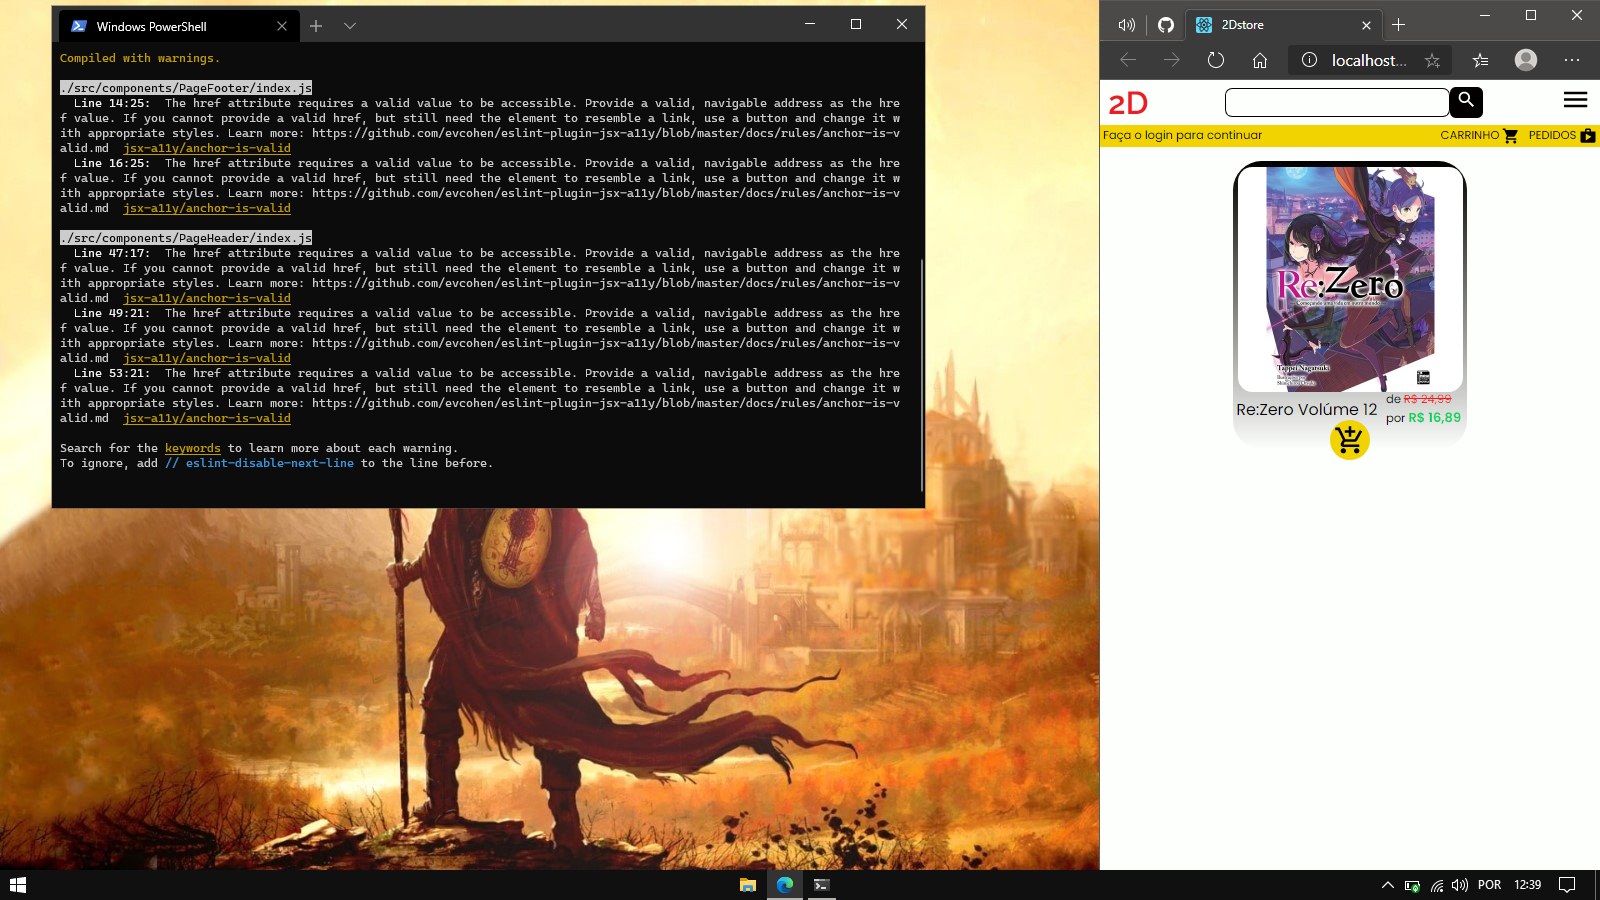1600x900 pixels.
Task: Go back in the browser
Action: click(1128, 60)
